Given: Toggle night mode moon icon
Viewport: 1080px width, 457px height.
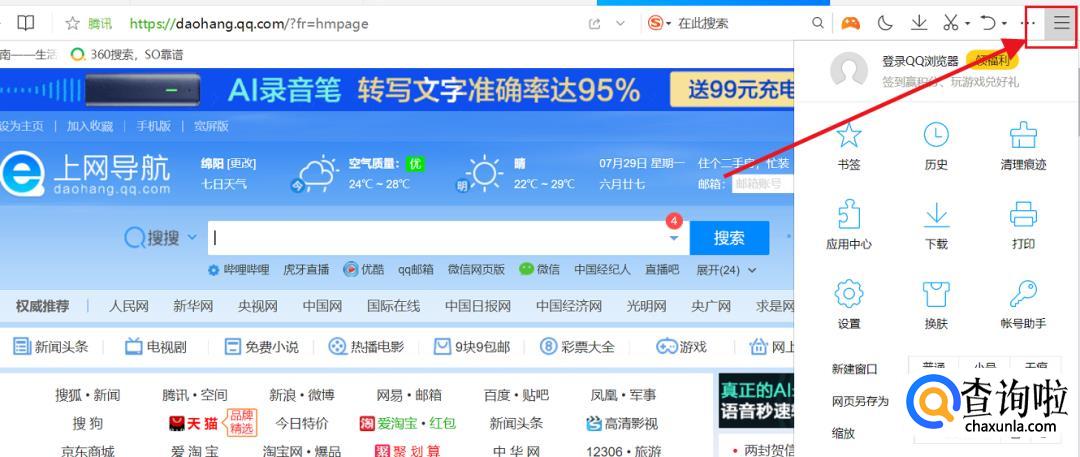Looking at the screenshot, I should (x=885, y=23).
